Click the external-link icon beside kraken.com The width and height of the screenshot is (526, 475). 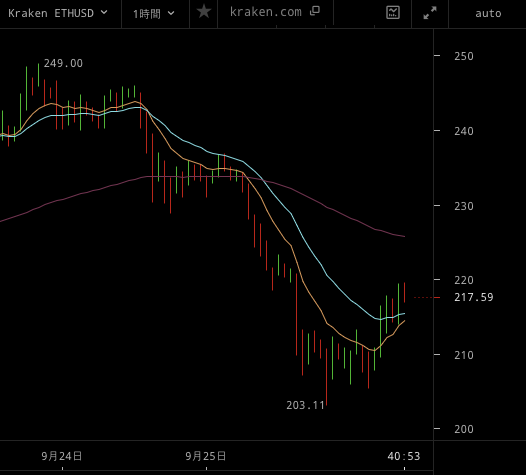coord(315,11)
